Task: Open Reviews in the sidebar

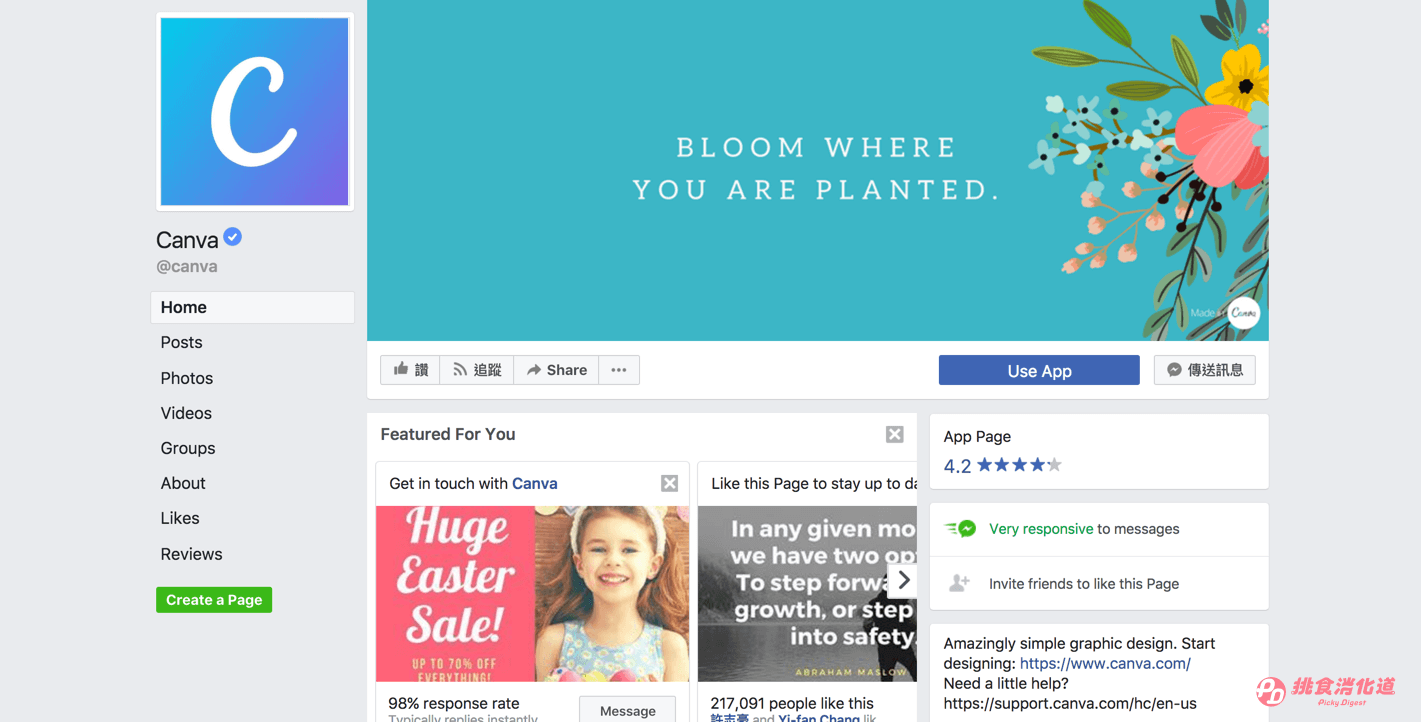Action: (x=191, y=554)
